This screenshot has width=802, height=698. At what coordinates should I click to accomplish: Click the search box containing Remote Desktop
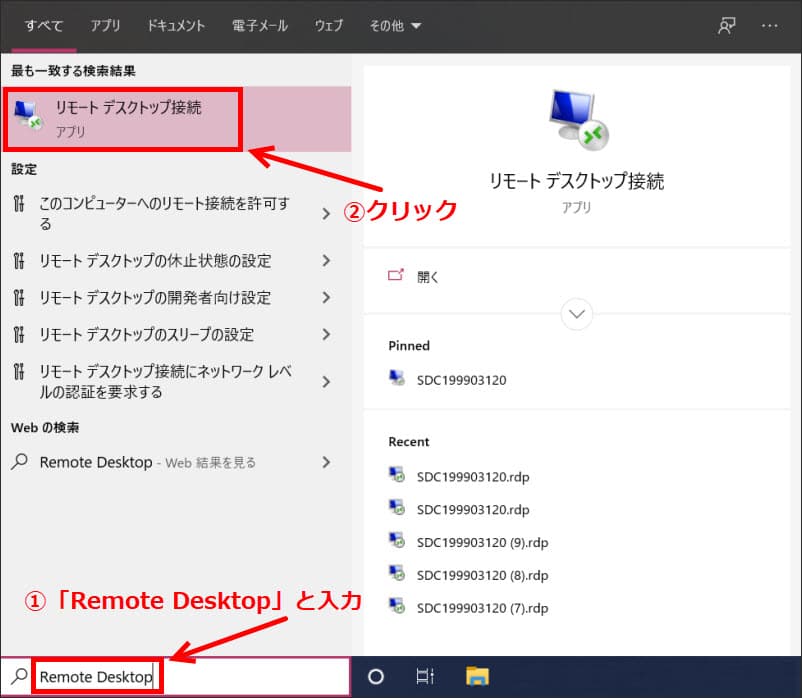pyautogui.click(x=190, y=677)
